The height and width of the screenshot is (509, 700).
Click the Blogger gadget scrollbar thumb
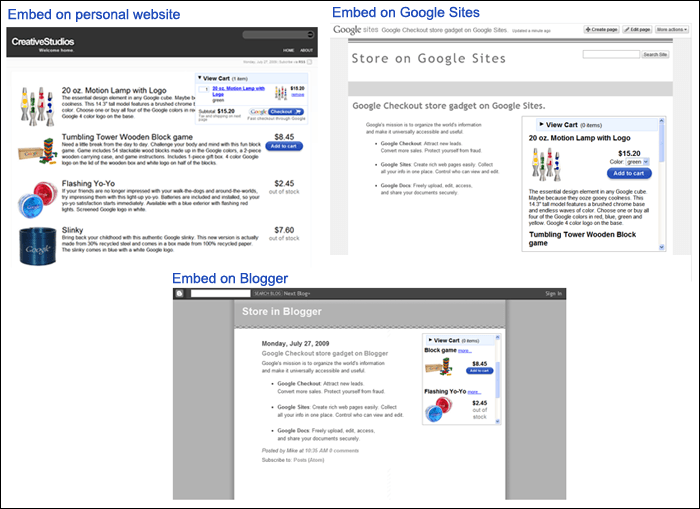coord(498,380)
